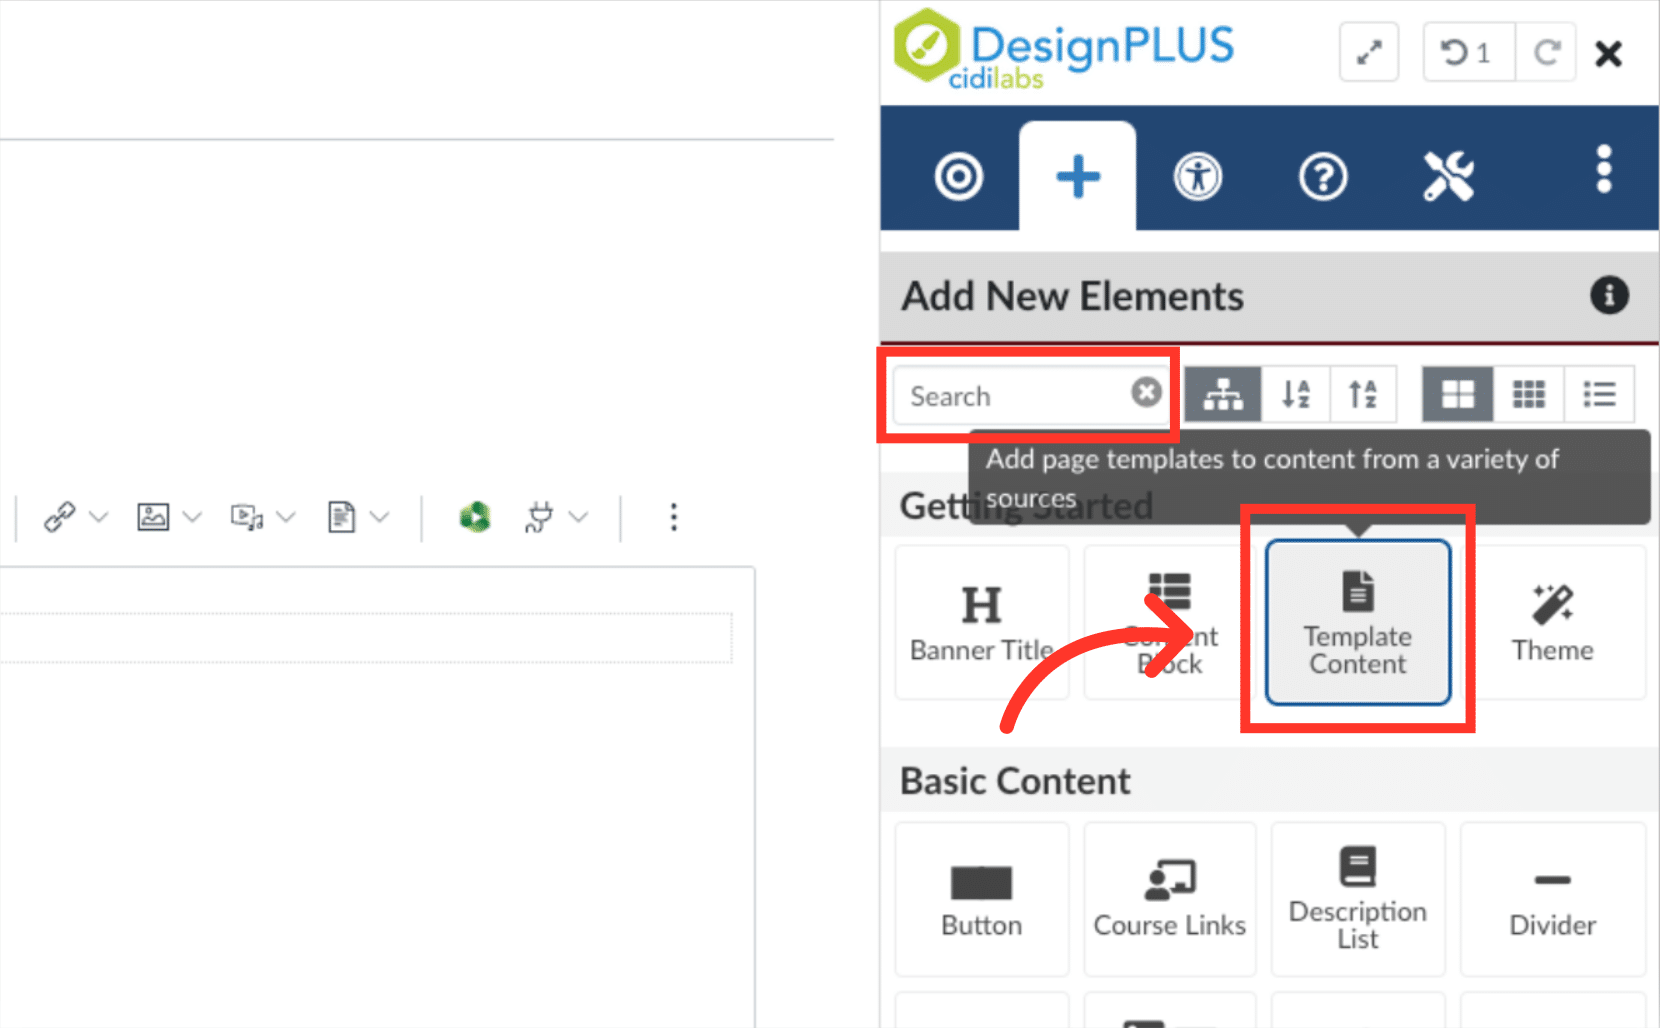Enable compact grid view for elements
The width and height of the screenshot is (1660, 1028).
click(x=1528, y=394)
